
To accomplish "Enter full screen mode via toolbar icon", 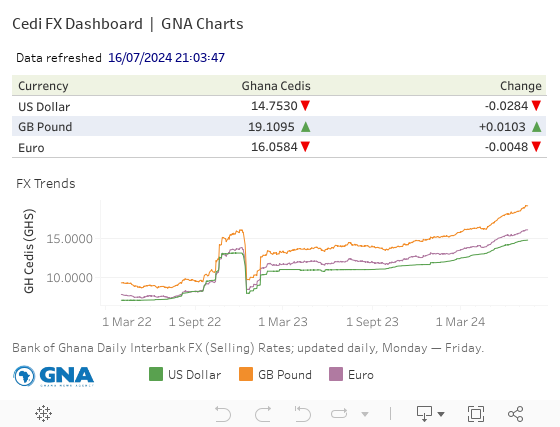I will (476, 414).
